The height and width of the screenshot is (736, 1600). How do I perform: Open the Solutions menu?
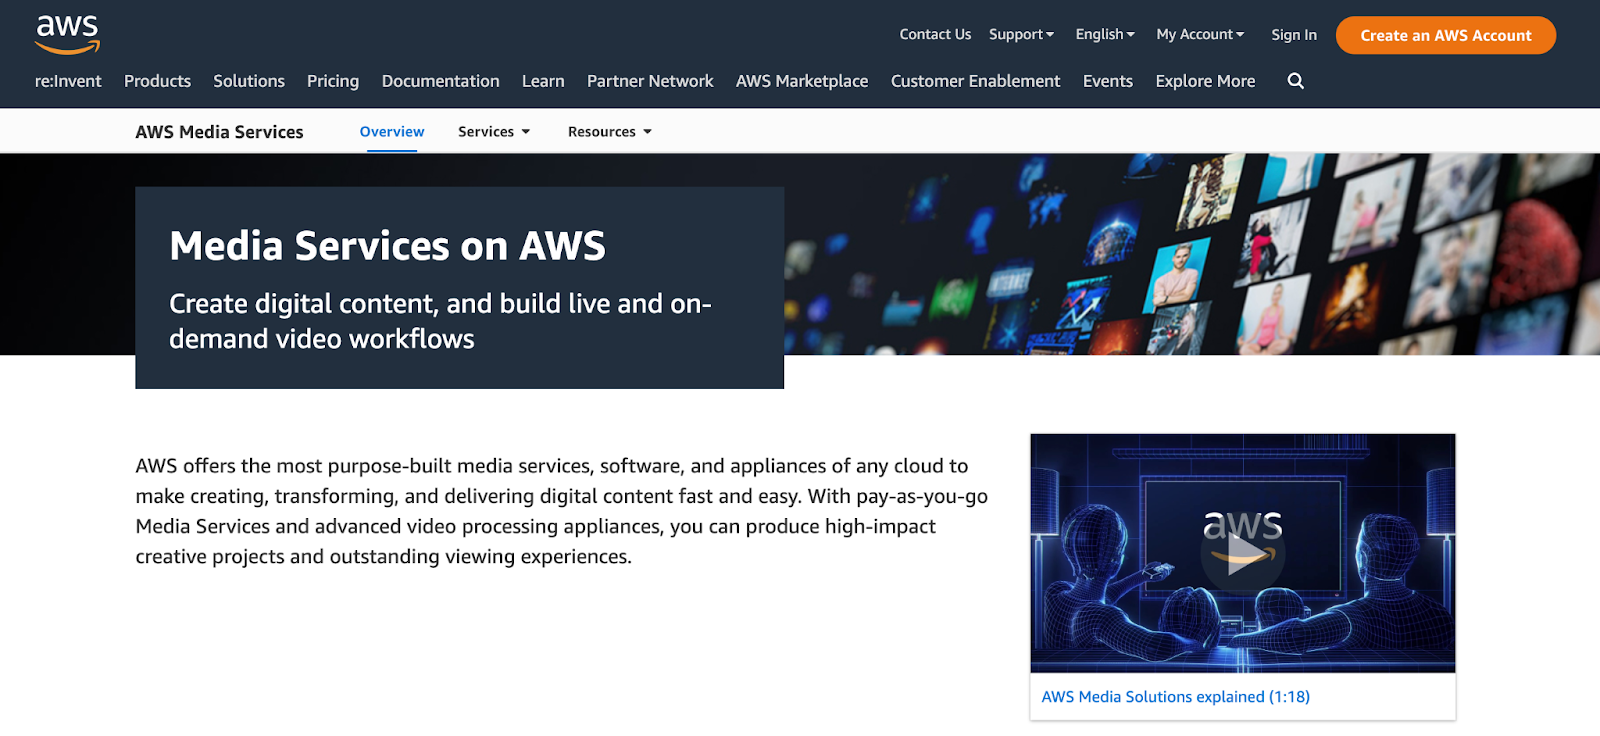click(x=249, y=81)
